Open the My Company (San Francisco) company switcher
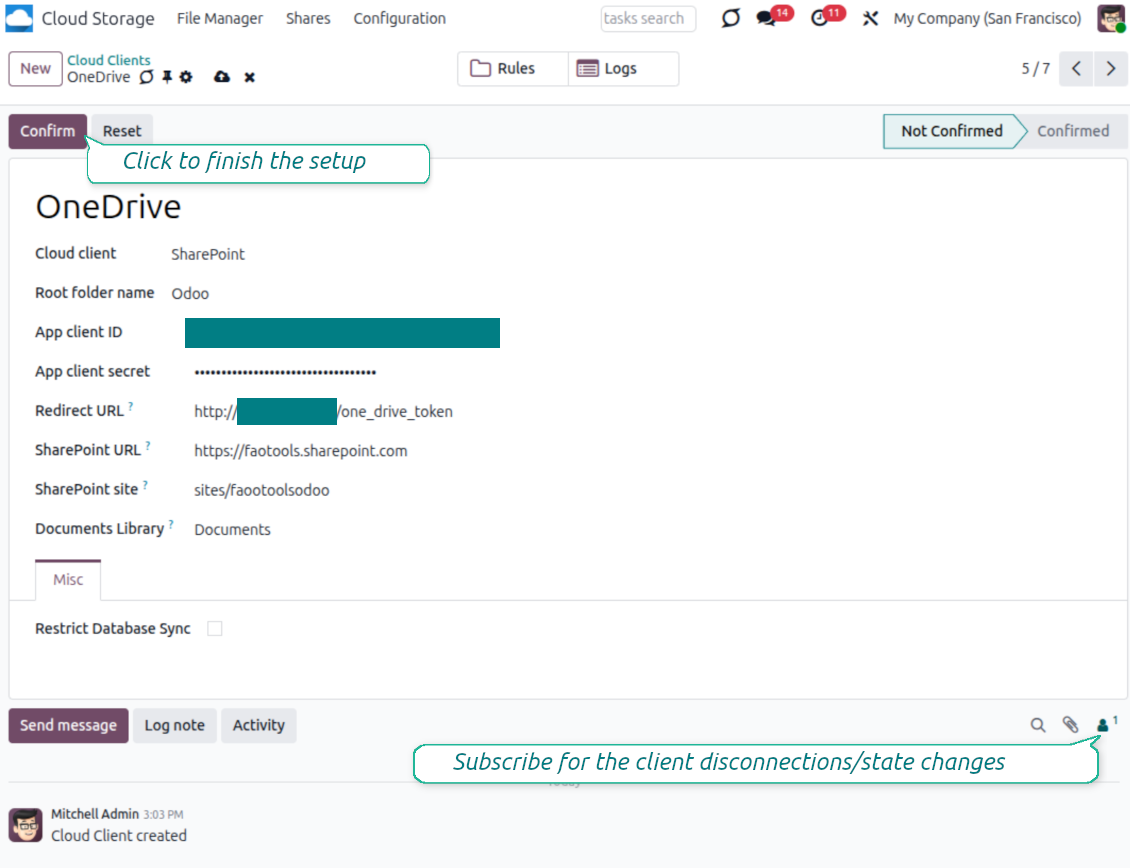Screen dimensions: 1130x868 click(x=986, y=19)
